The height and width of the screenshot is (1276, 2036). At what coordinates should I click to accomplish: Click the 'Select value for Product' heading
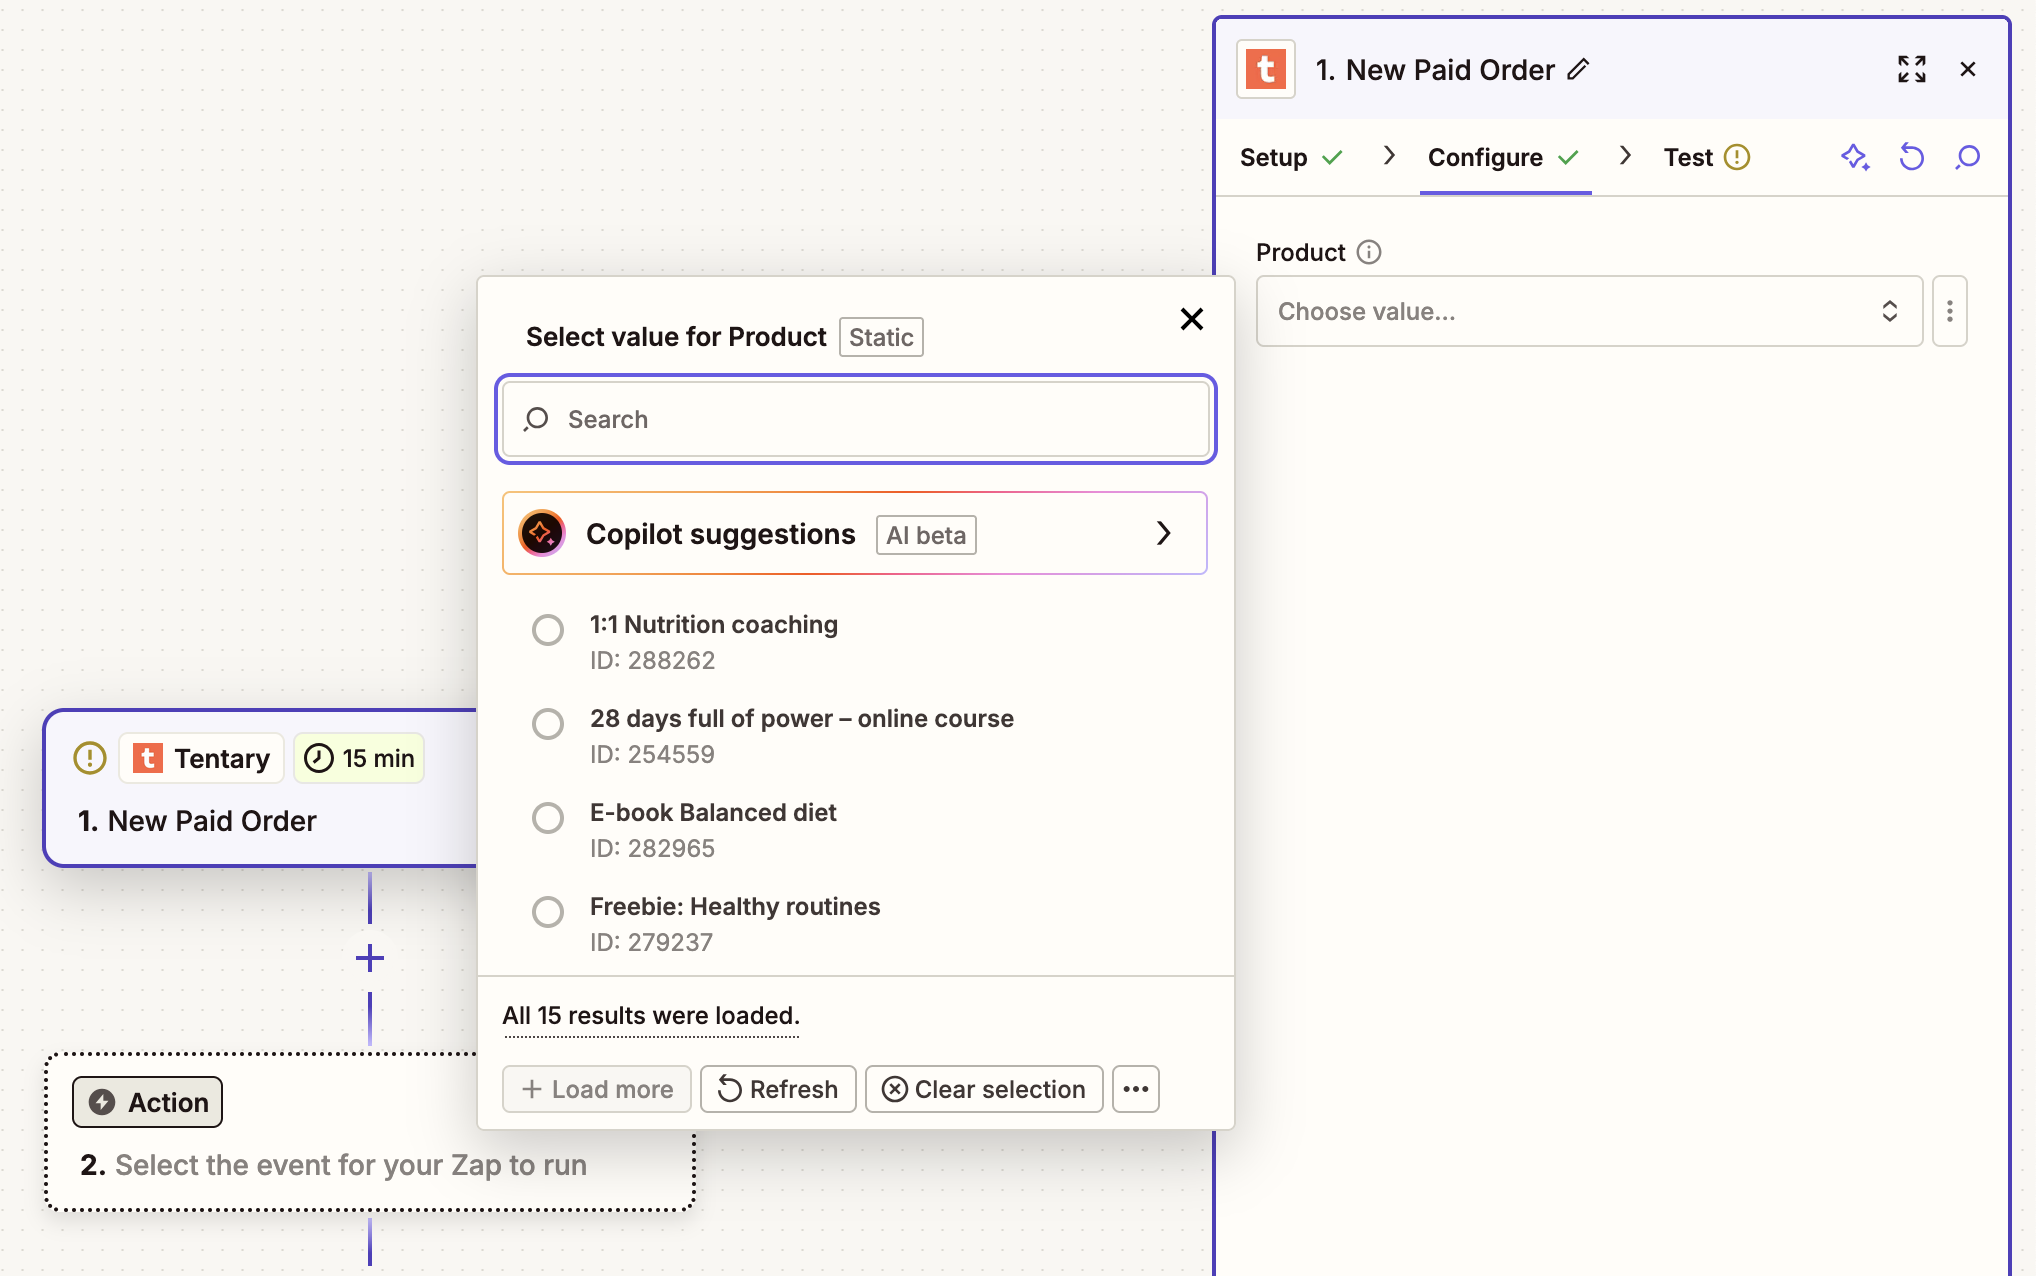tap(676, 337)
